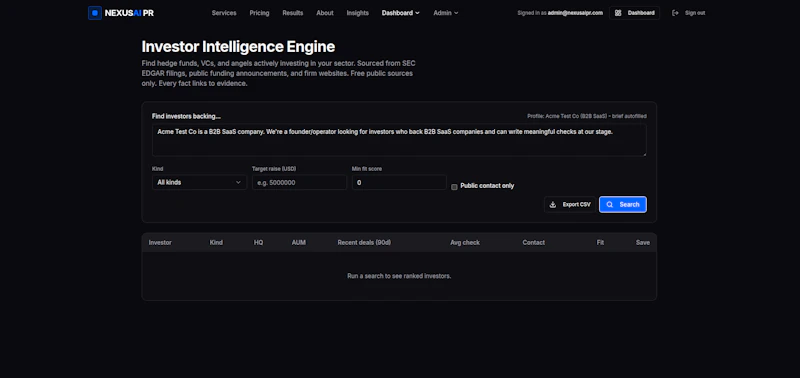Screen dimensions: 800x378
Task: Click the Find investors backing text area
Action: coord(399,140)
